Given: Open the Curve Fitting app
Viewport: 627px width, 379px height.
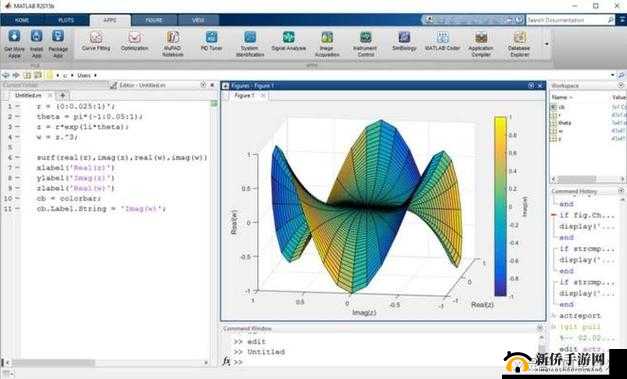Looking at the screenshot, I should (x=96, y=42).
